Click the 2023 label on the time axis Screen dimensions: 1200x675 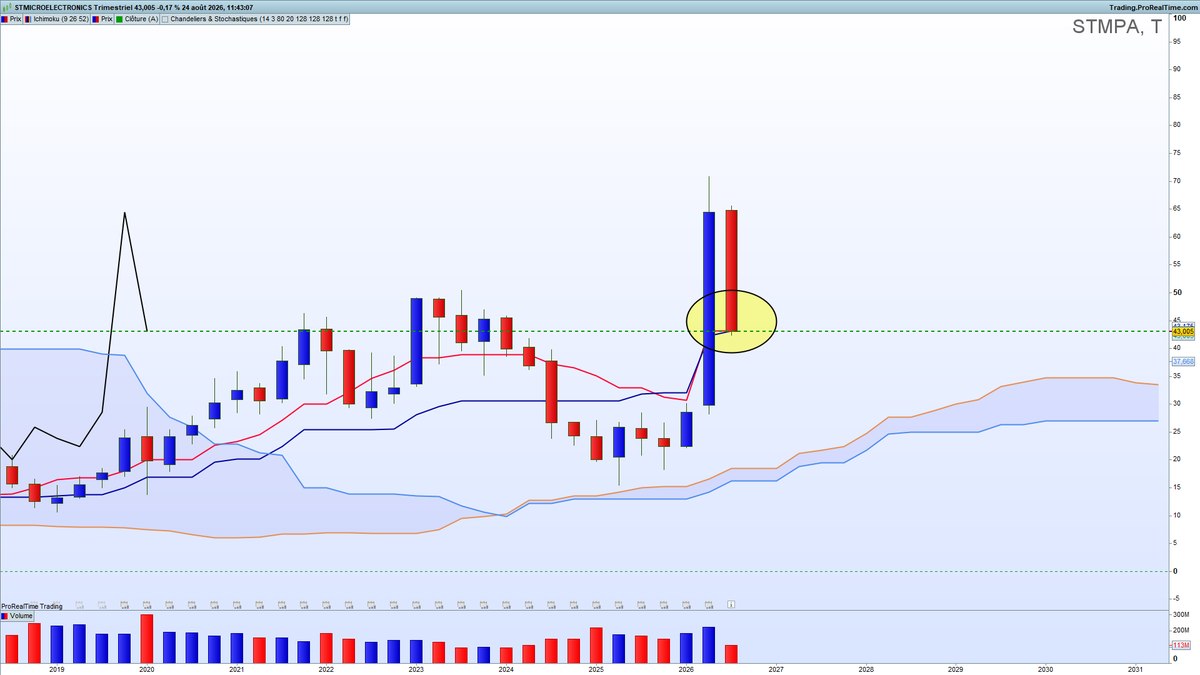pos(416,669)
